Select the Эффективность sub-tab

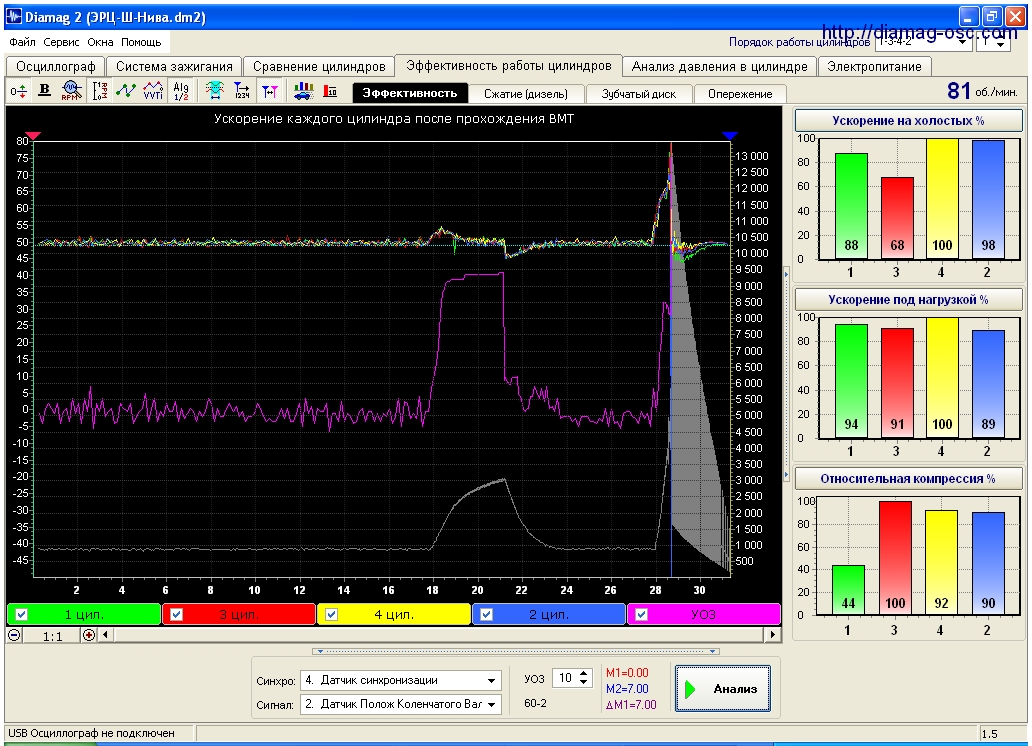(409, 93)
